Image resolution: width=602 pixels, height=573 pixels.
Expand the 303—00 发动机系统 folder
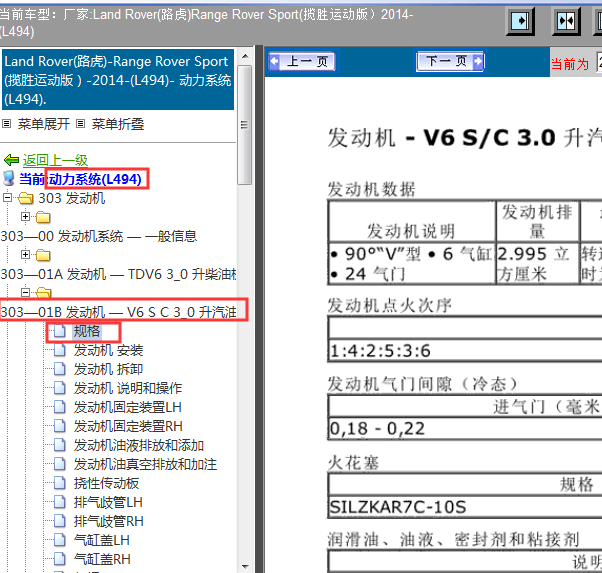[x=25, y=217]
